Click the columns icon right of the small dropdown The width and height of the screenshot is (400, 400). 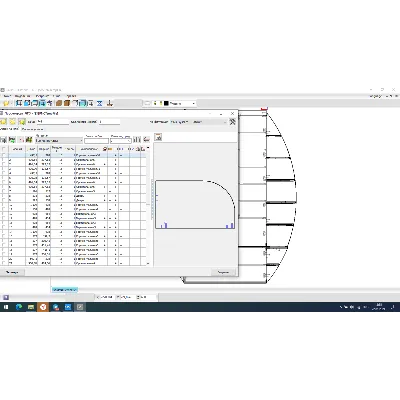tap(137, 140)
